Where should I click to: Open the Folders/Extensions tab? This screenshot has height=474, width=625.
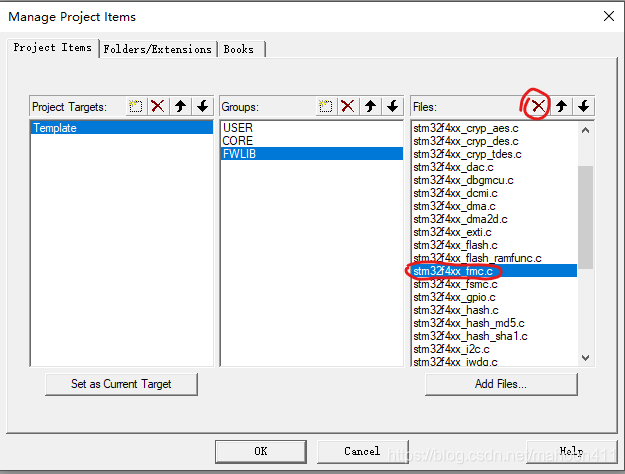pyautogui.click(x=158, y=49)
